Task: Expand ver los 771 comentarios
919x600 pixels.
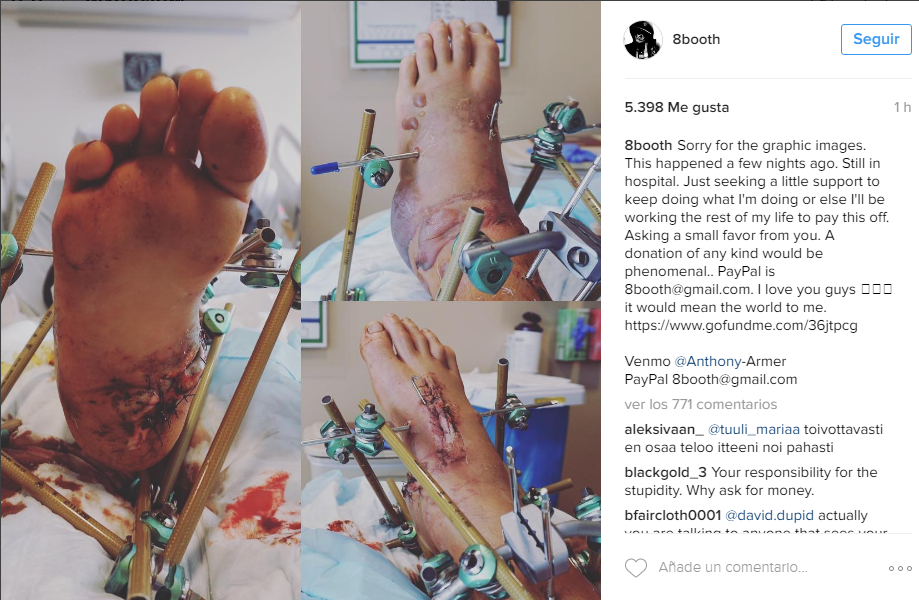Action: click(x=700, y=404)
